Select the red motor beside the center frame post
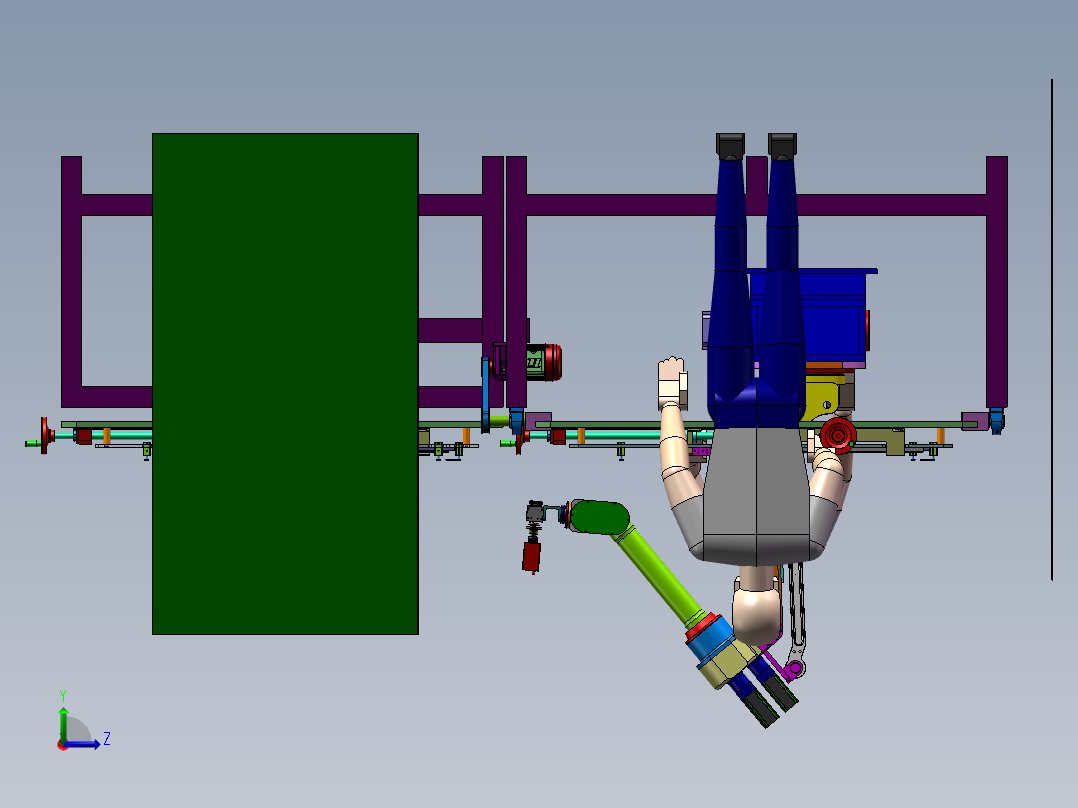Screen dimensions: 1078x808 point(544,362)
